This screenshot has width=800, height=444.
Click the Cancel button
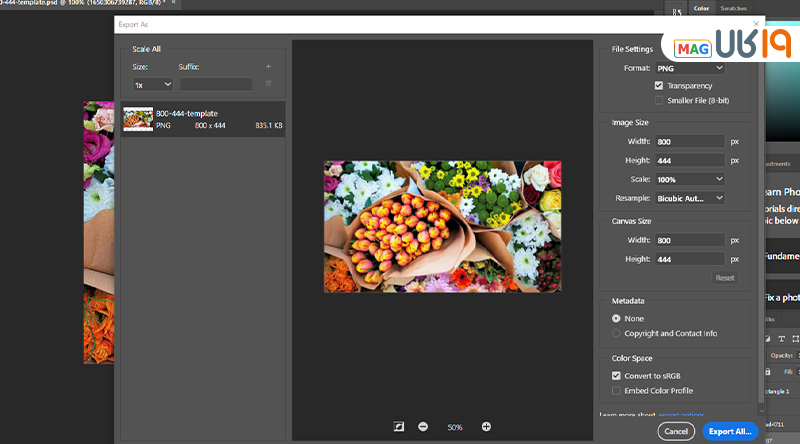click(x=676, y=431)
